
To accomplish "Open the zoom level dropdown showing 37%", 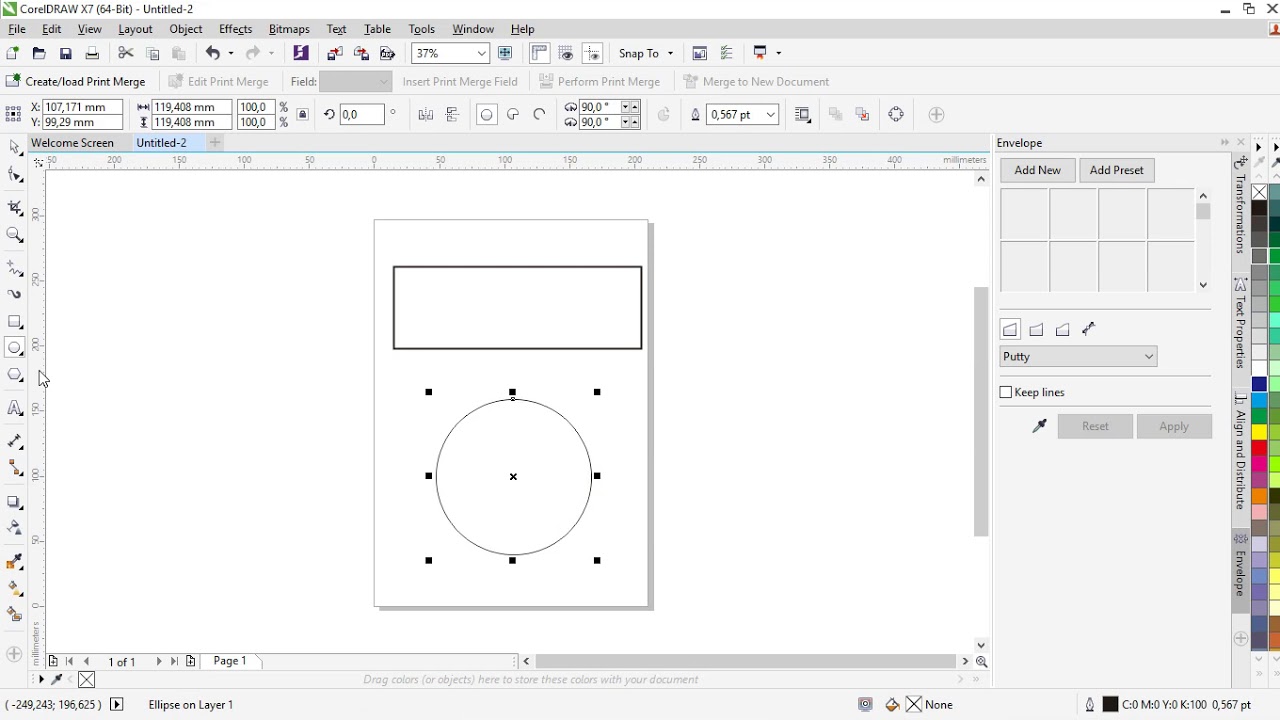I will (x=482, y=54).
